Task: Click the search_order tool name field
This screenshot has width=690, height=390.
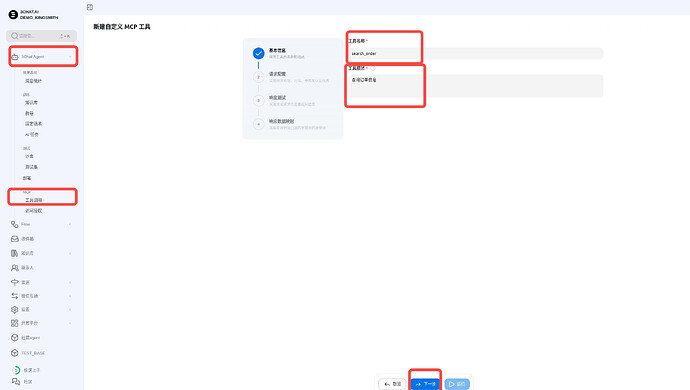Action: (475, 53)
